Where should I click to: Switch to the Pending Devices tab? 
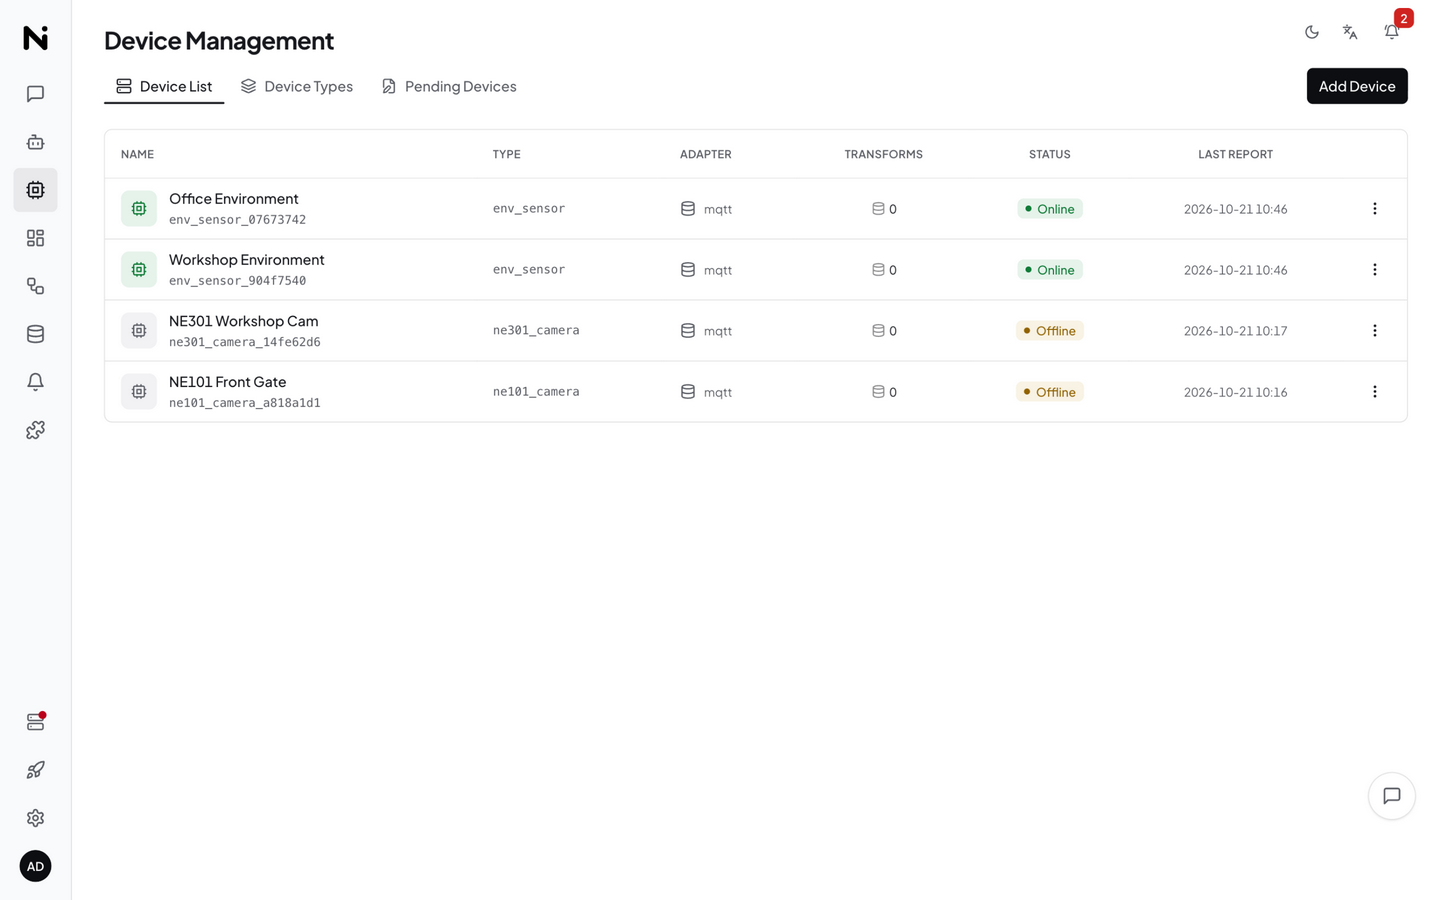(449, 86)
